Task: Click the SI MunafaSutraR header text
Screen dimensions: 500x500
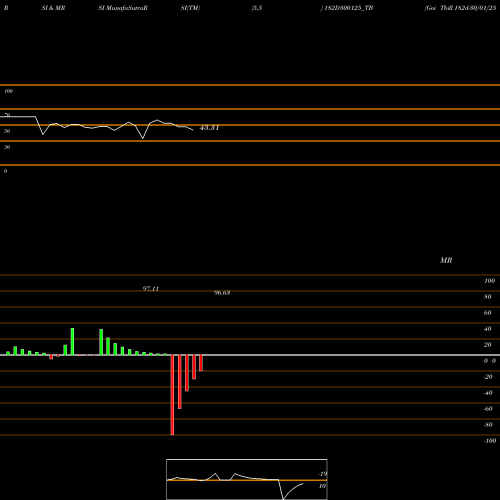Action: coord(123,8)
